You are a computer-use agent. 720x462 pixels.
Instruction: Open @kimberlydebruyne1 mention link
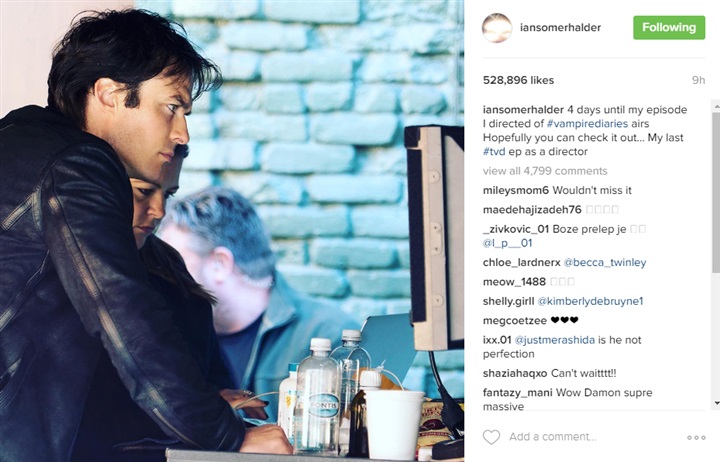pos(591,301)
